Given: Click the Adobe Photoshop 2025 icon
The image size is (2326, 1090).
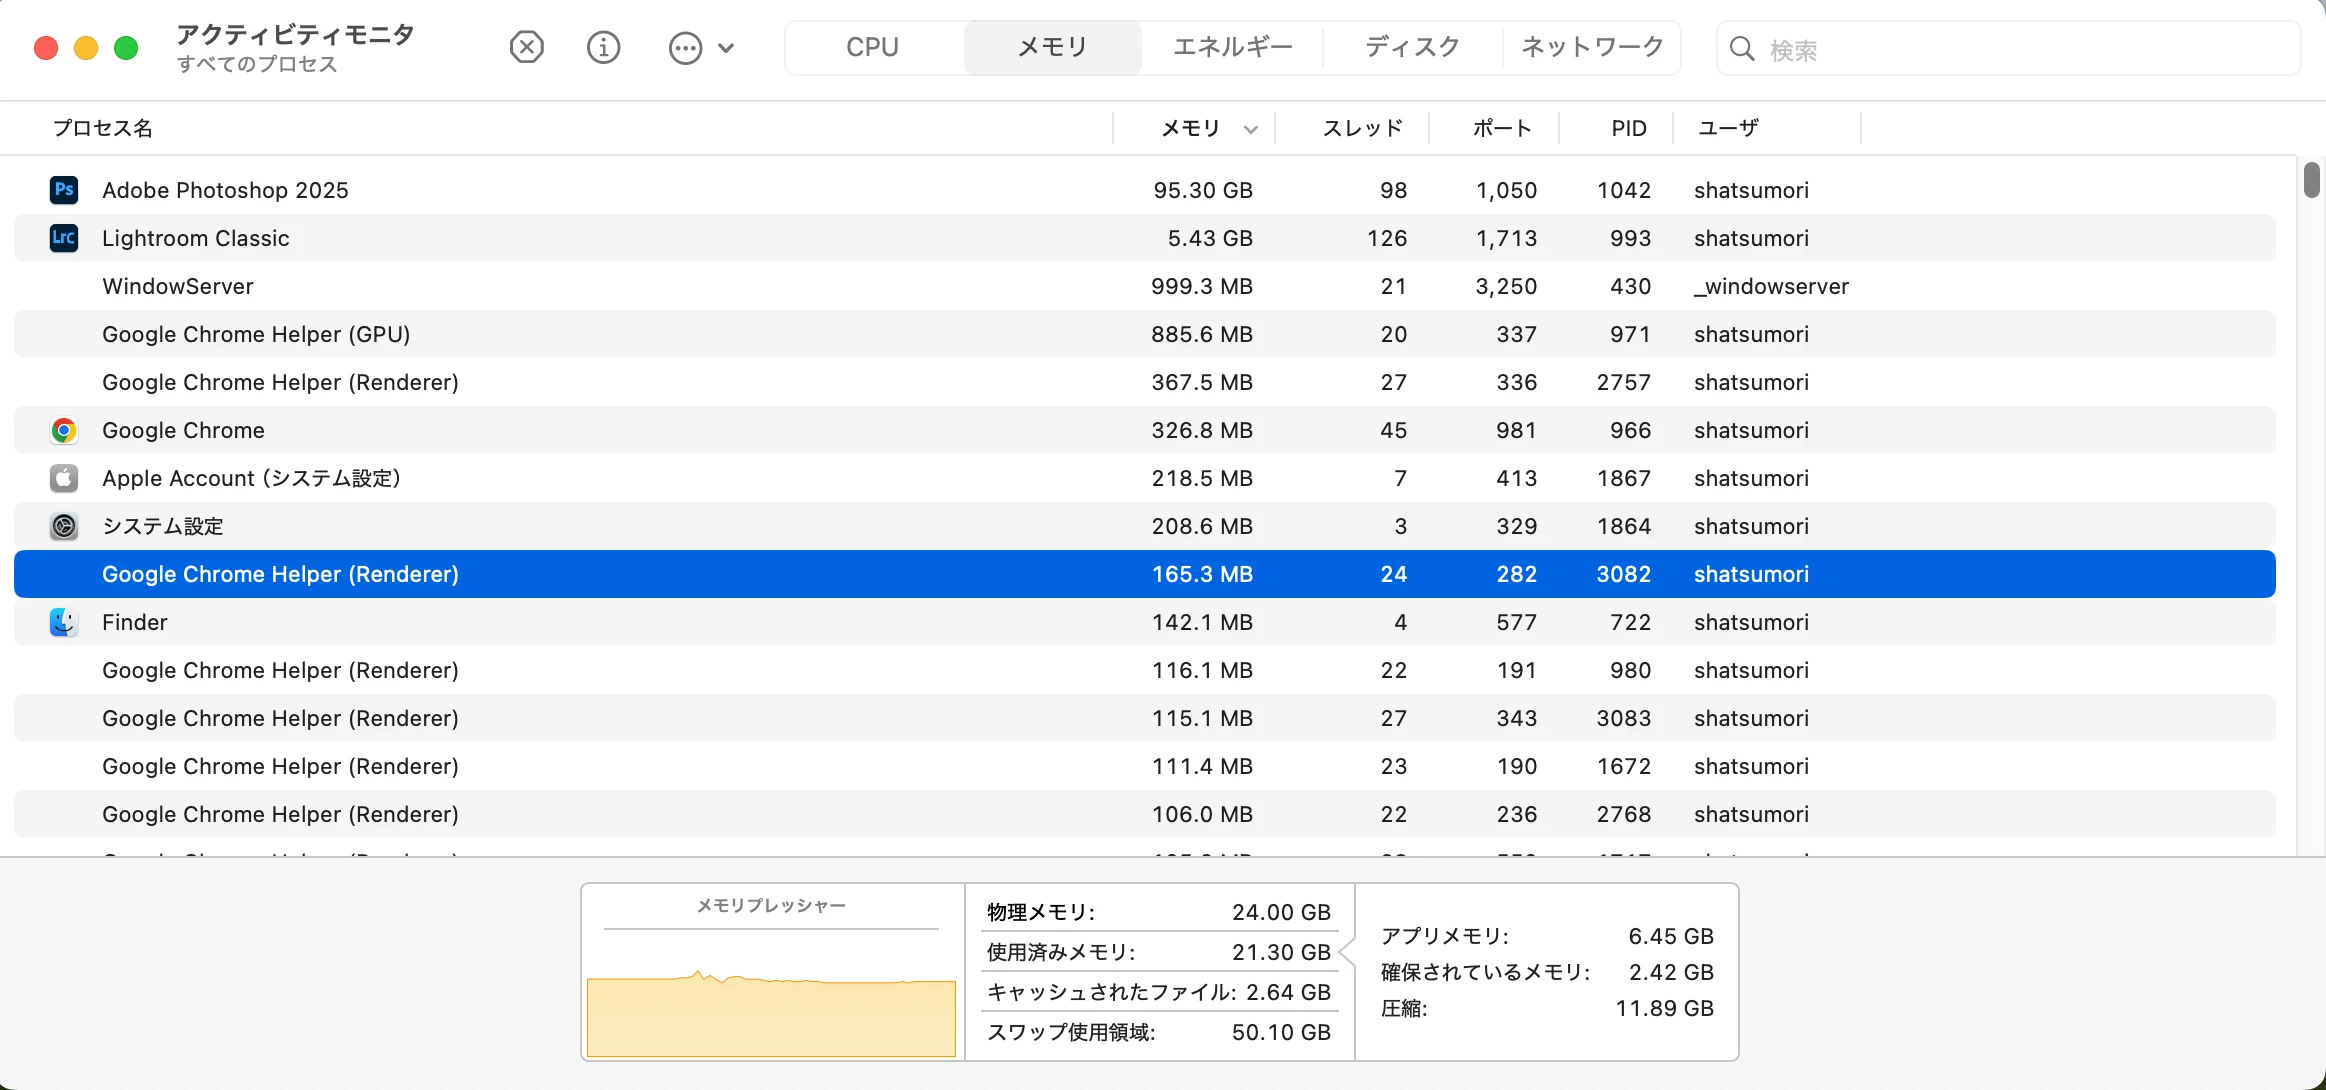Looking at the screenshot, I should (x=64, y=190).
